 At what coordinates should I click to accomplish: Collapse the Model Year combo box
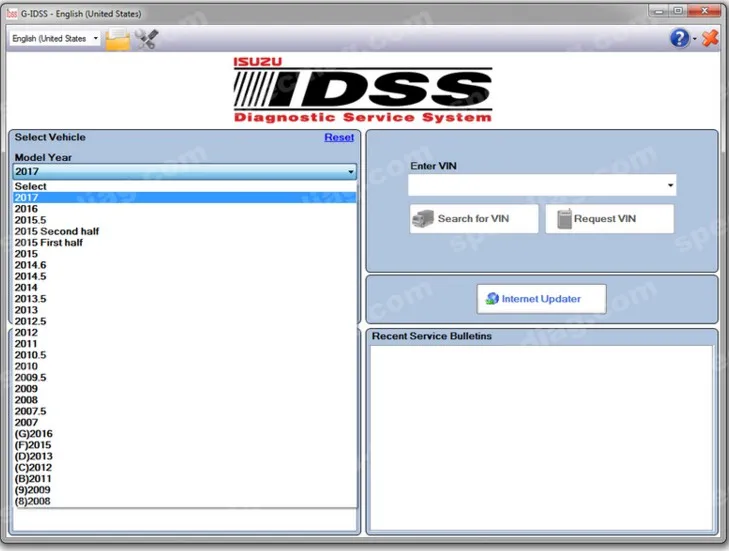(x=185, y=172)
